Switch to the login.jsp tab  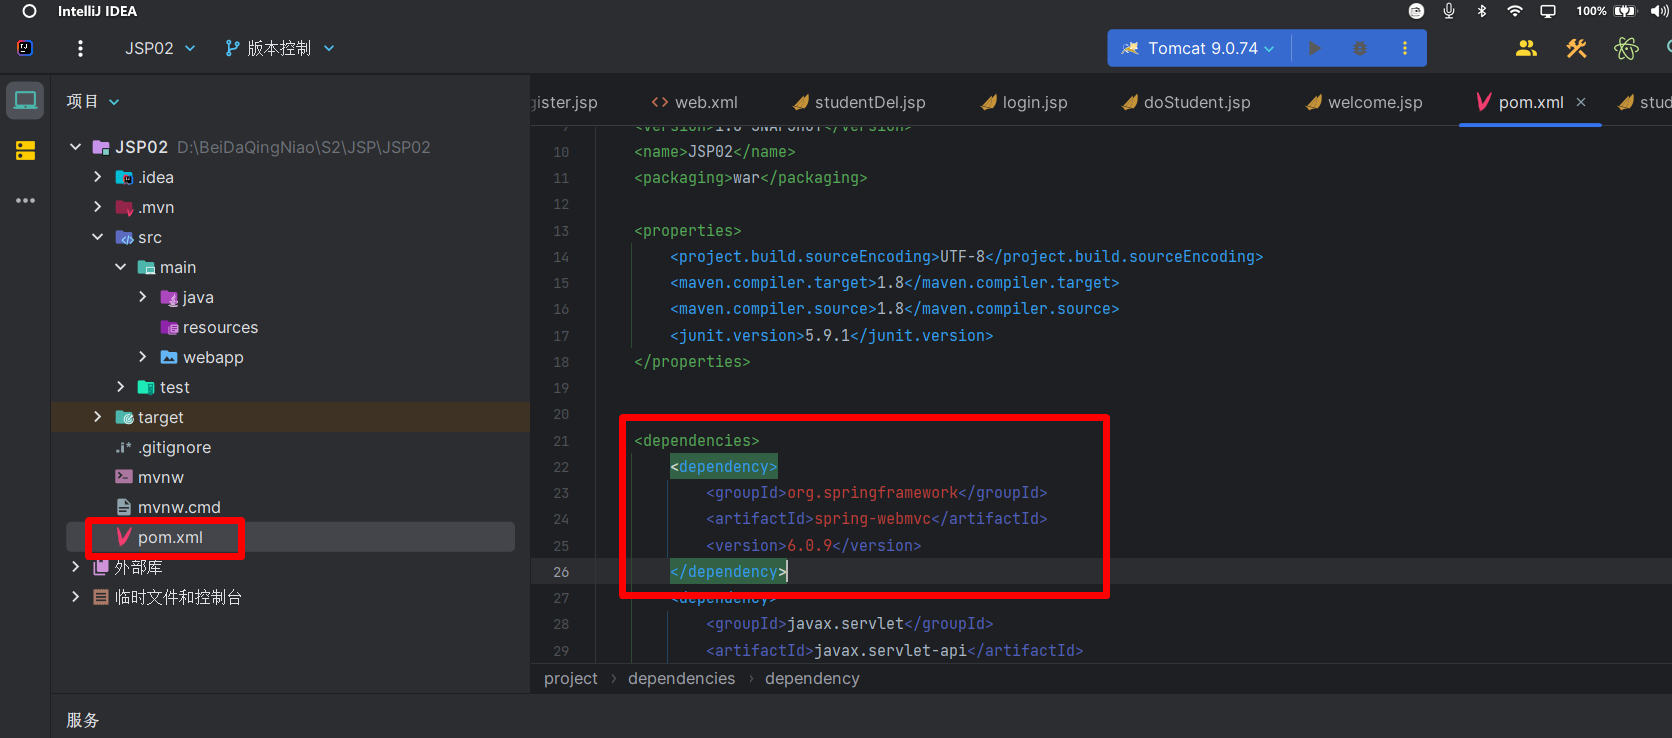[x=1024, y=102]
